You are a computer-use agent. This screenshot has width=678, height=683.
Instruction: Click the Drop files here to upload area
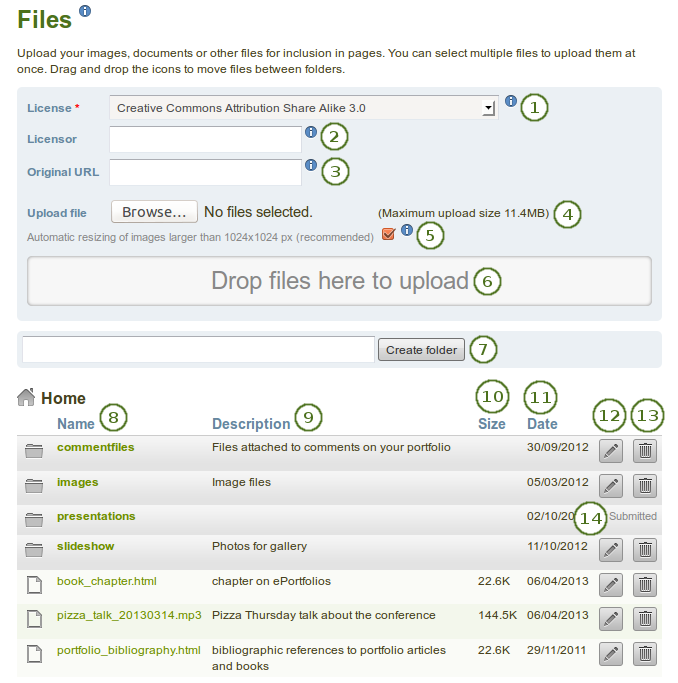[x=339, y=281]
